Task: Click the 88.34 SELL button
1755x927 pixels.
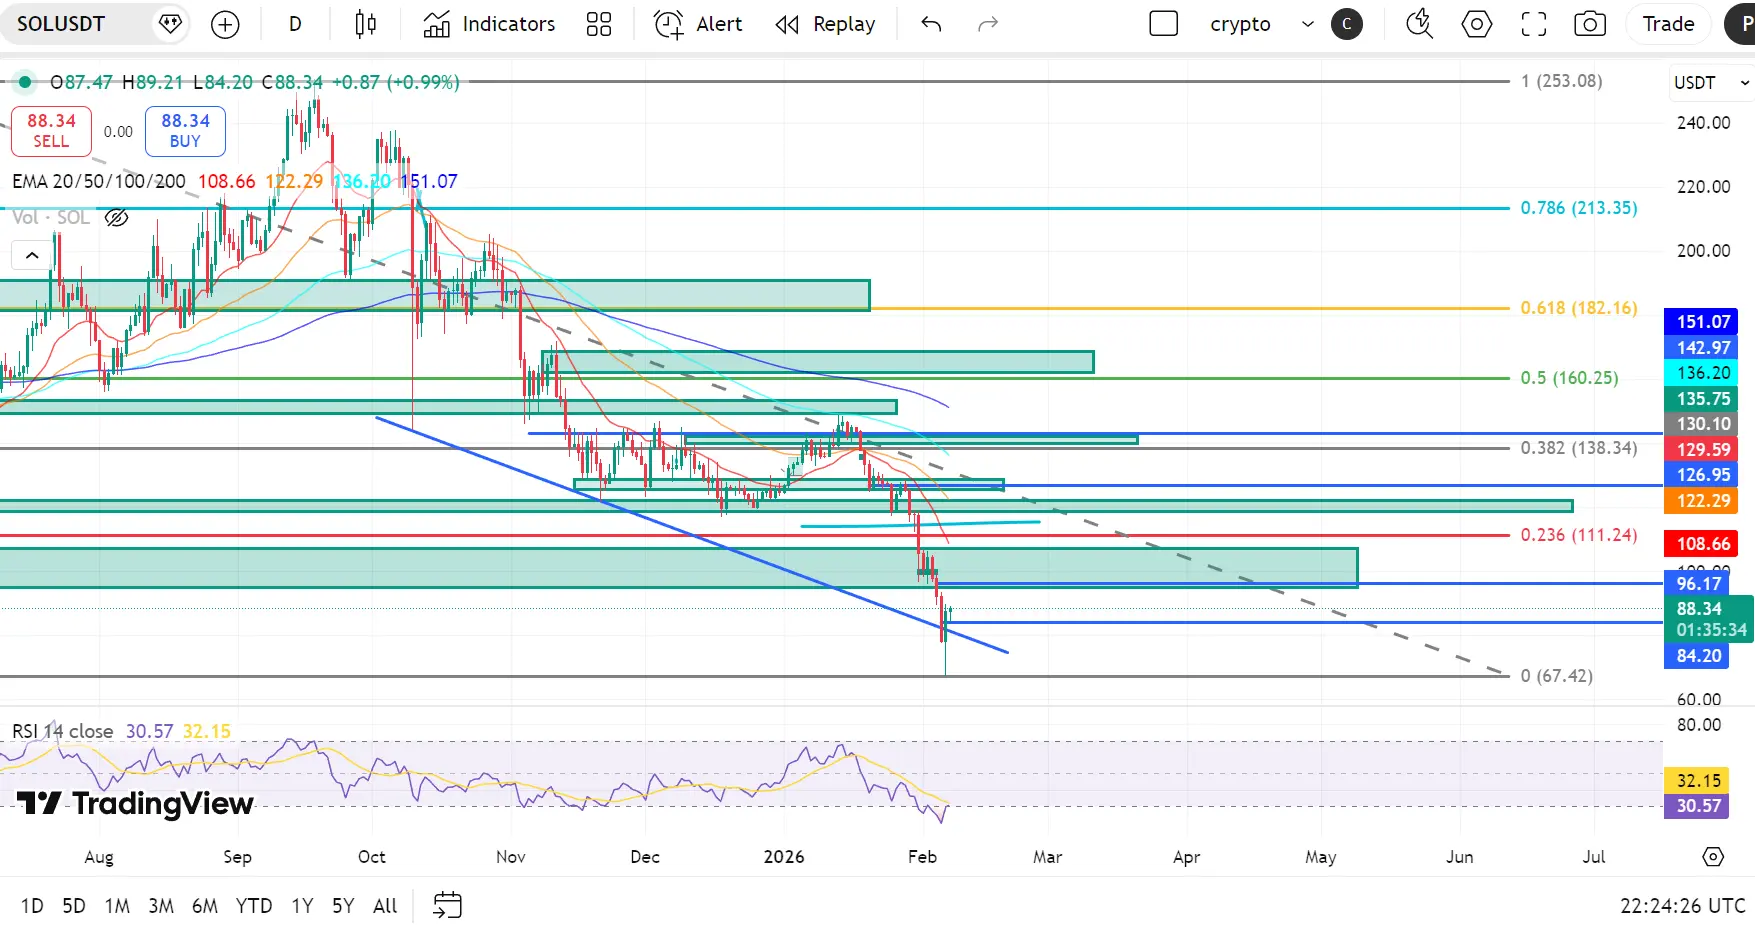Action: (51, 131)
